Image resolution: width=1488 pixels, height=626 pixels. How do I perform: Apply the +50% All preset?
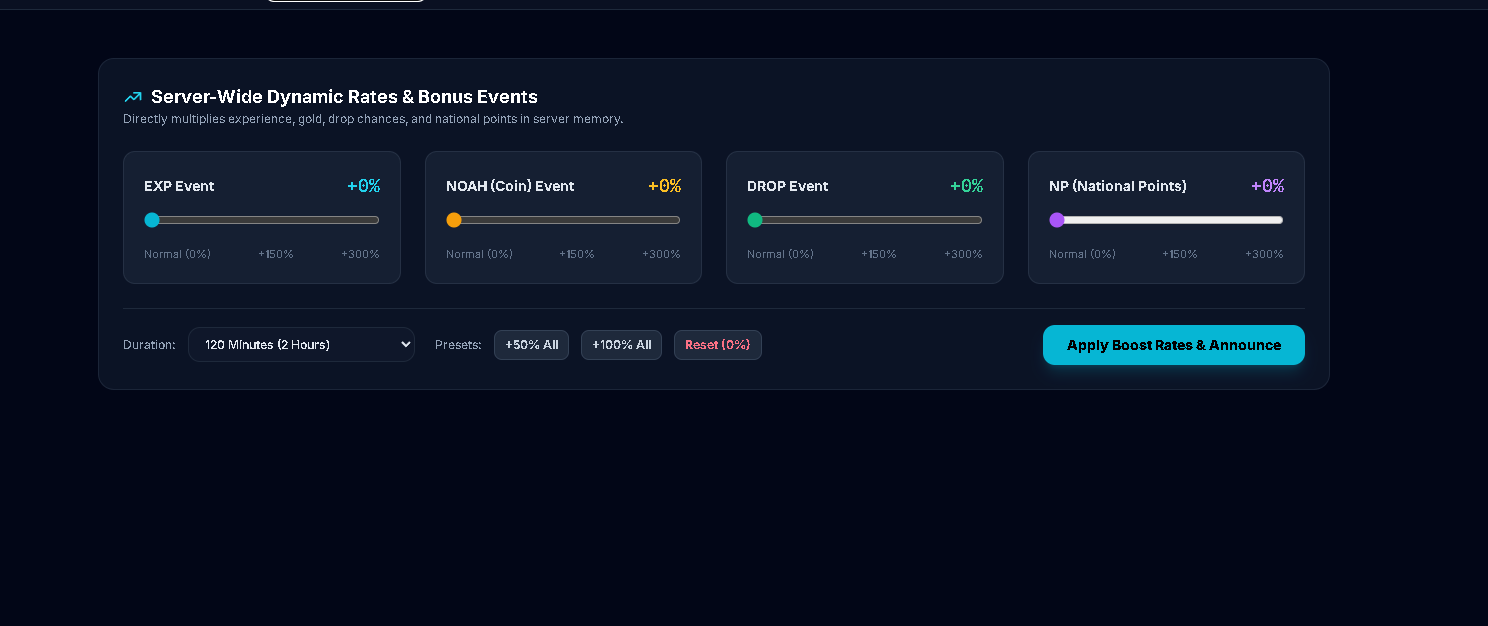(531, 345)
